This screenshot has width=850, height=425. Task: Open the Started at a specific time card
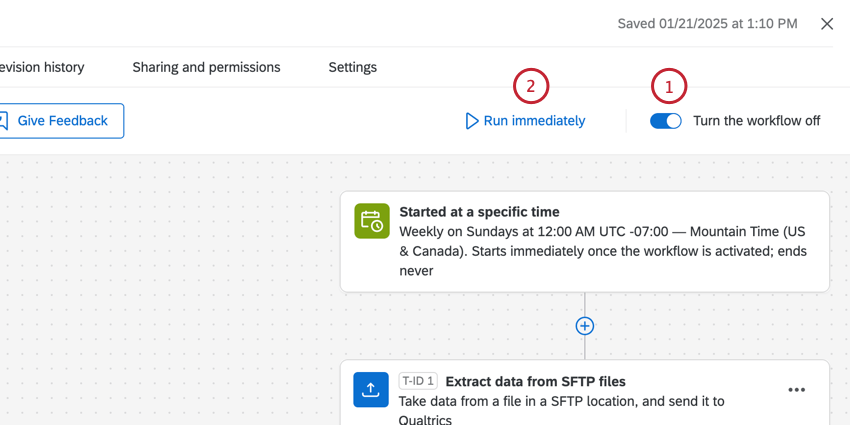[x=584, y=241]
